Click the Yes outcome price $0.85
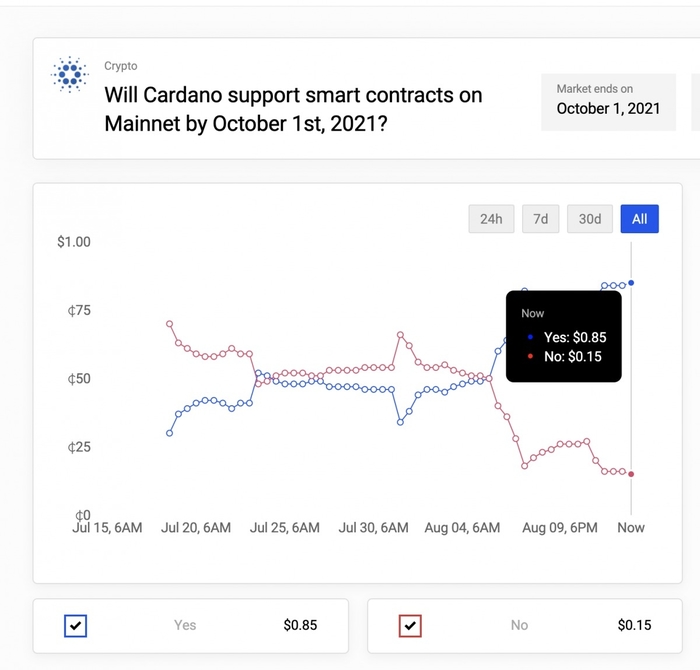Screen dimensions: 700x670 pyautogui.click(x=300, y=625)
